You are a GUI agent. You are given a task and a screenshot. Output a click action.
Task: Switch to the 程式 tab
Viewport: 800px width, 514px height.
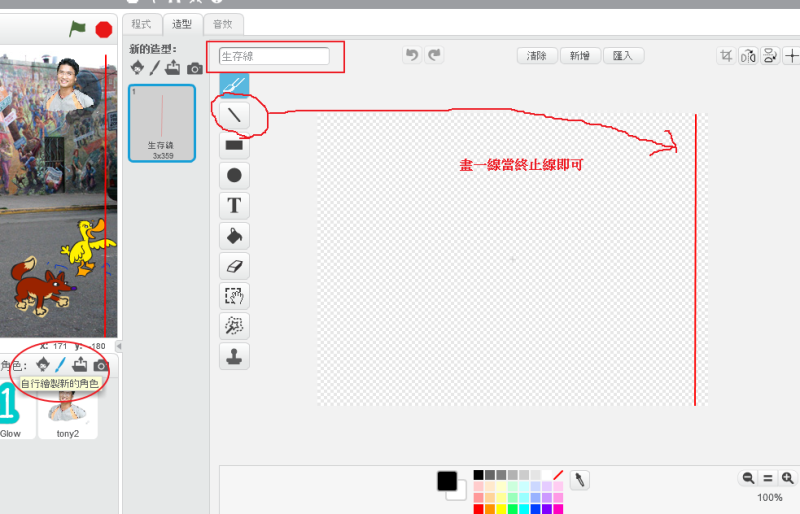click(142, 24)
